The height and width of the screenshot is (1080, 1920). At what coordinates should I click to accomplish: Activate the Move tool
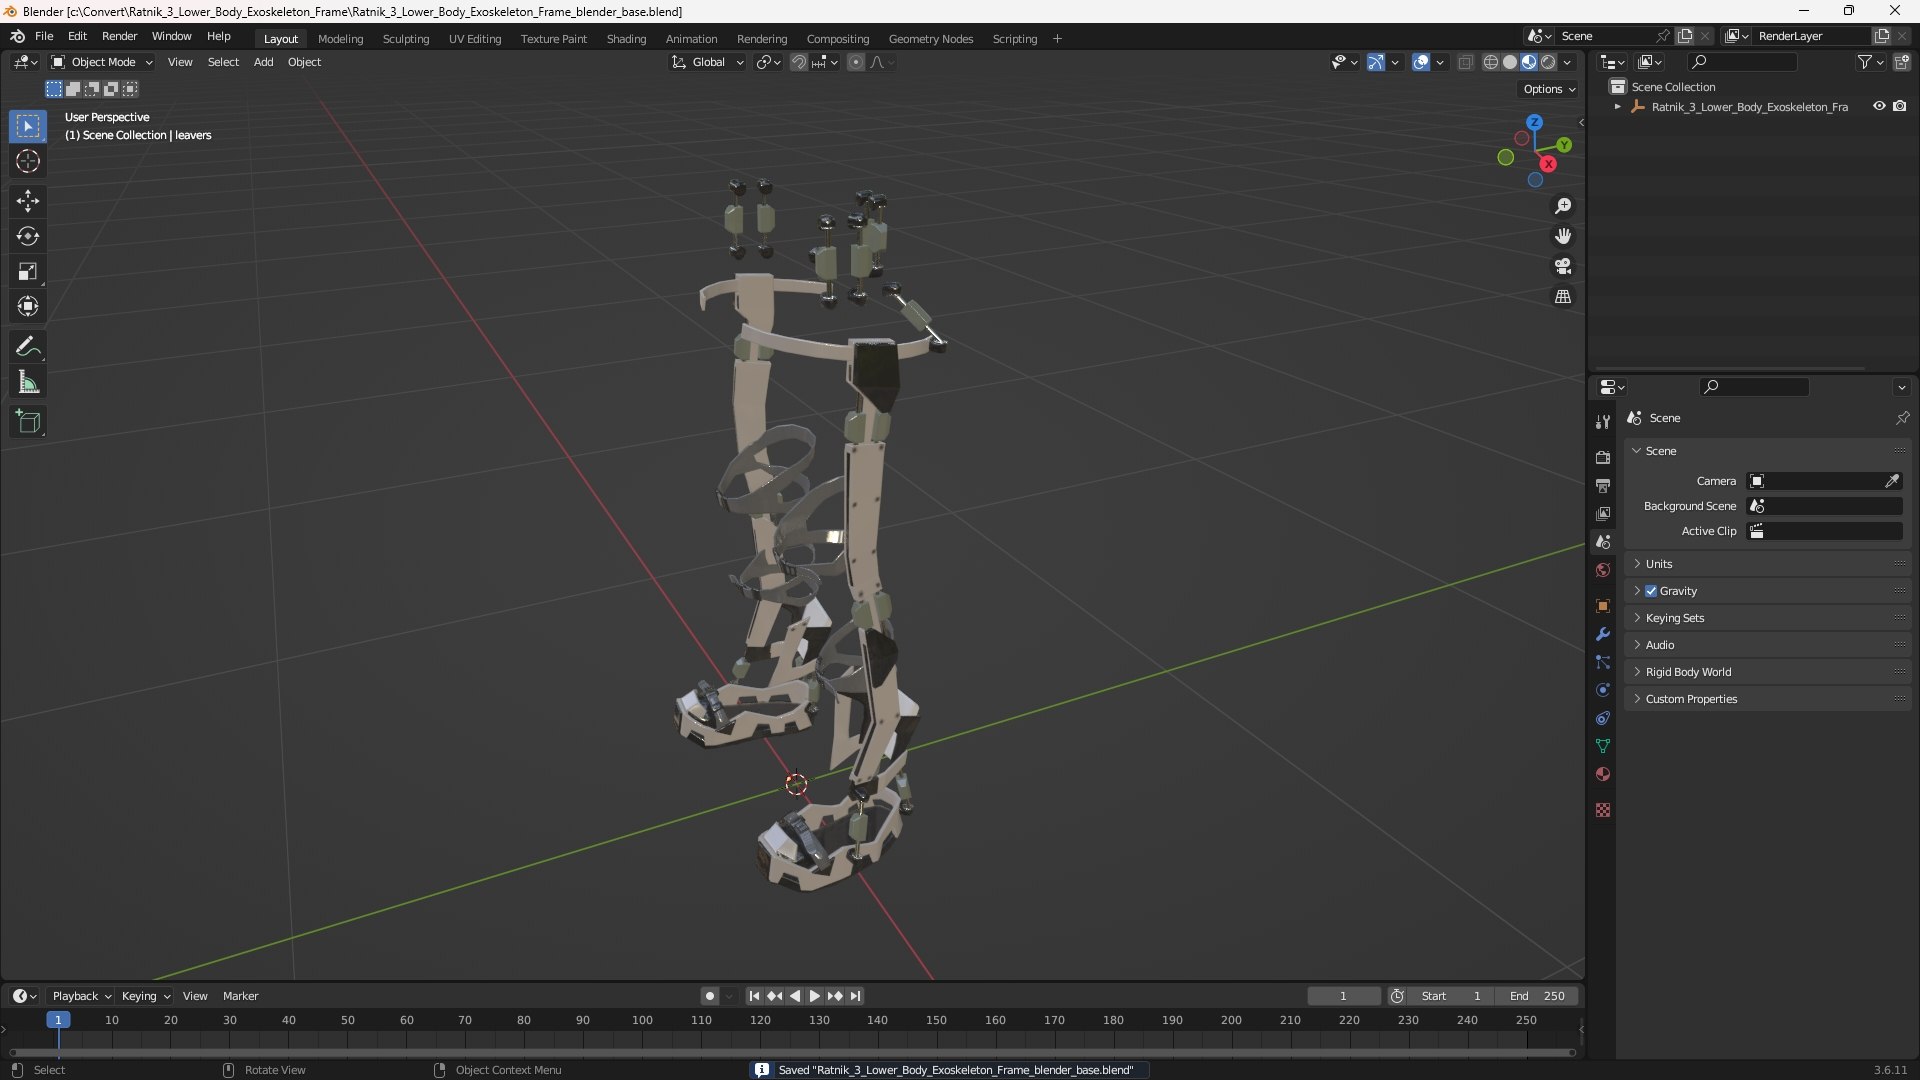pyautogui.click(x=28, y=201)
